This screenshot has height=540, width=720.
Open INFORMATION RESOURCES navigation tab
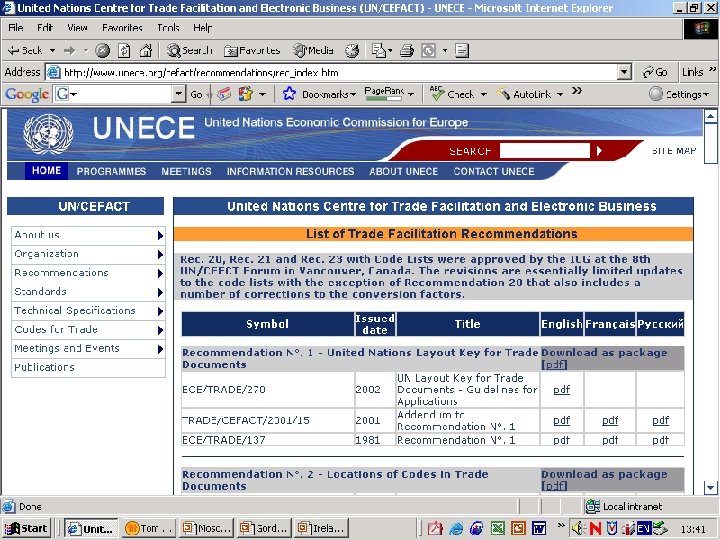(x=290, y=171)
